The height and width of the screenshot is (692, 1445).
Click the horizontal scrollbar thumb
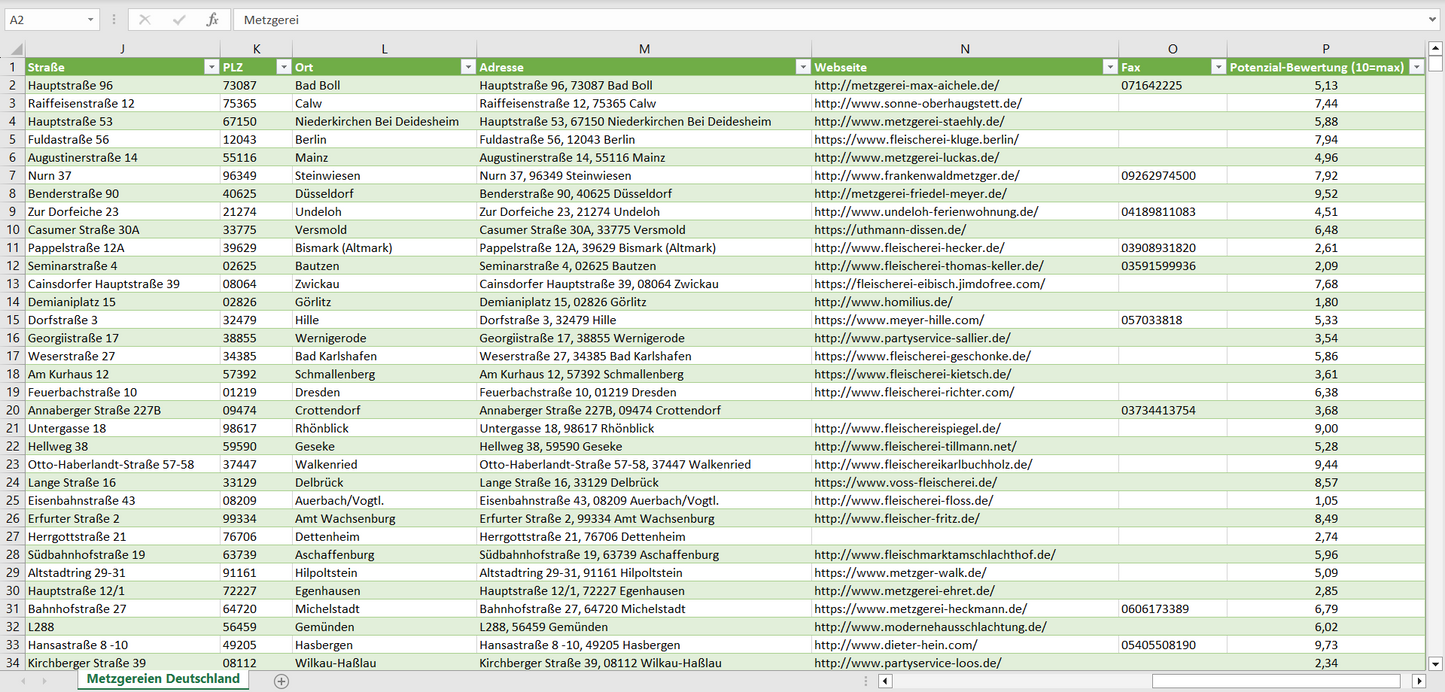point(1280,681)
